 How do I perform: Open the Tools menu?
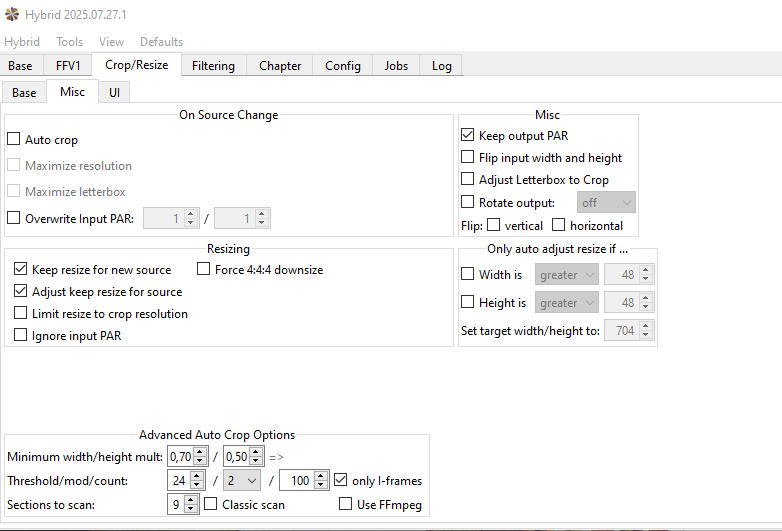(69, 42)
